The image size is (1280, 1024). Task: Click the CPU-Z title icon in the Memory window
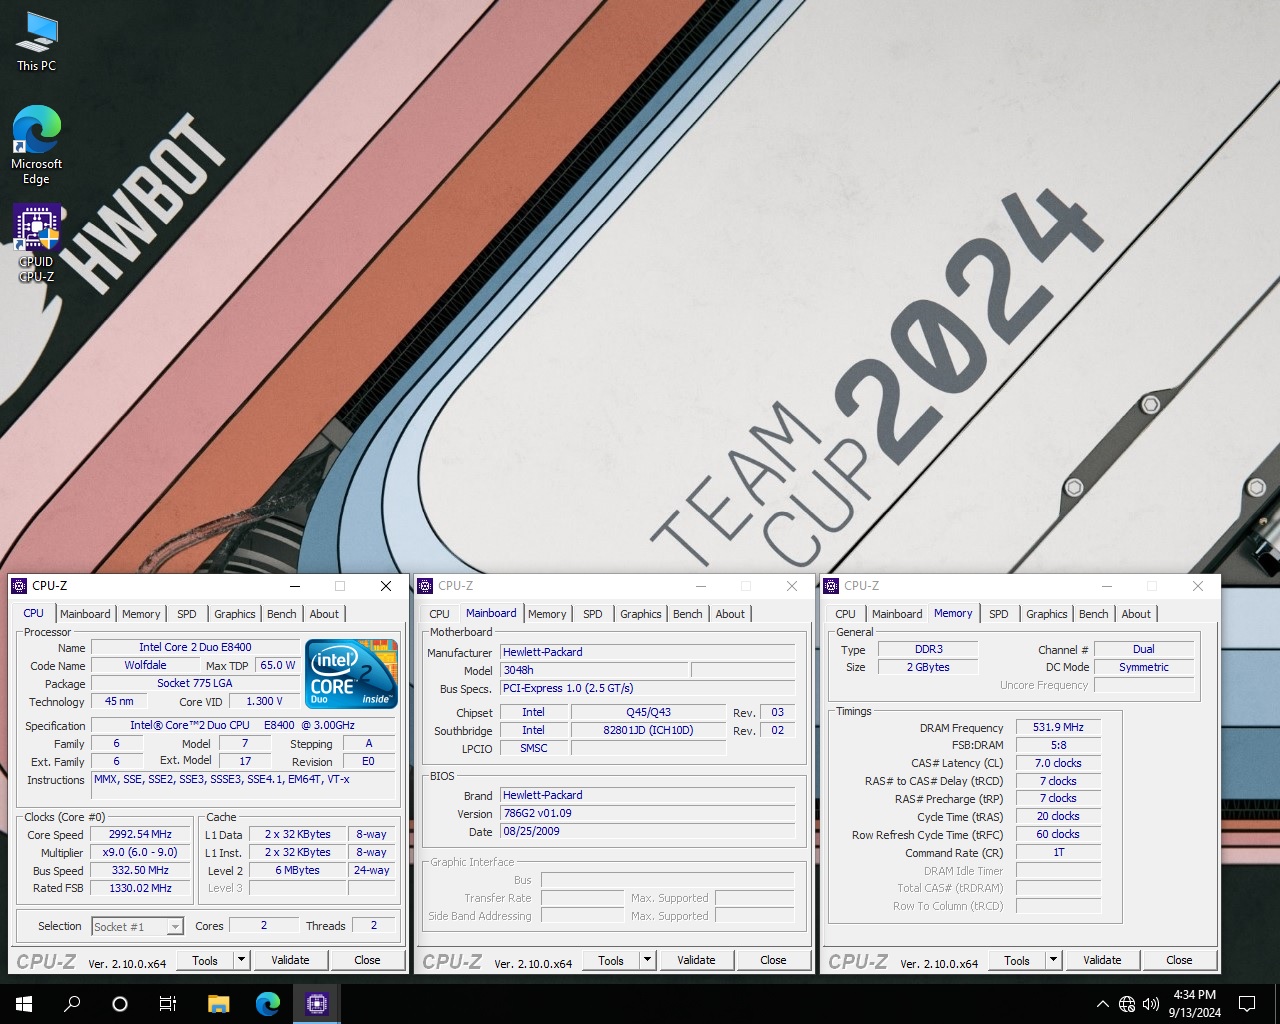pos(831,586)
